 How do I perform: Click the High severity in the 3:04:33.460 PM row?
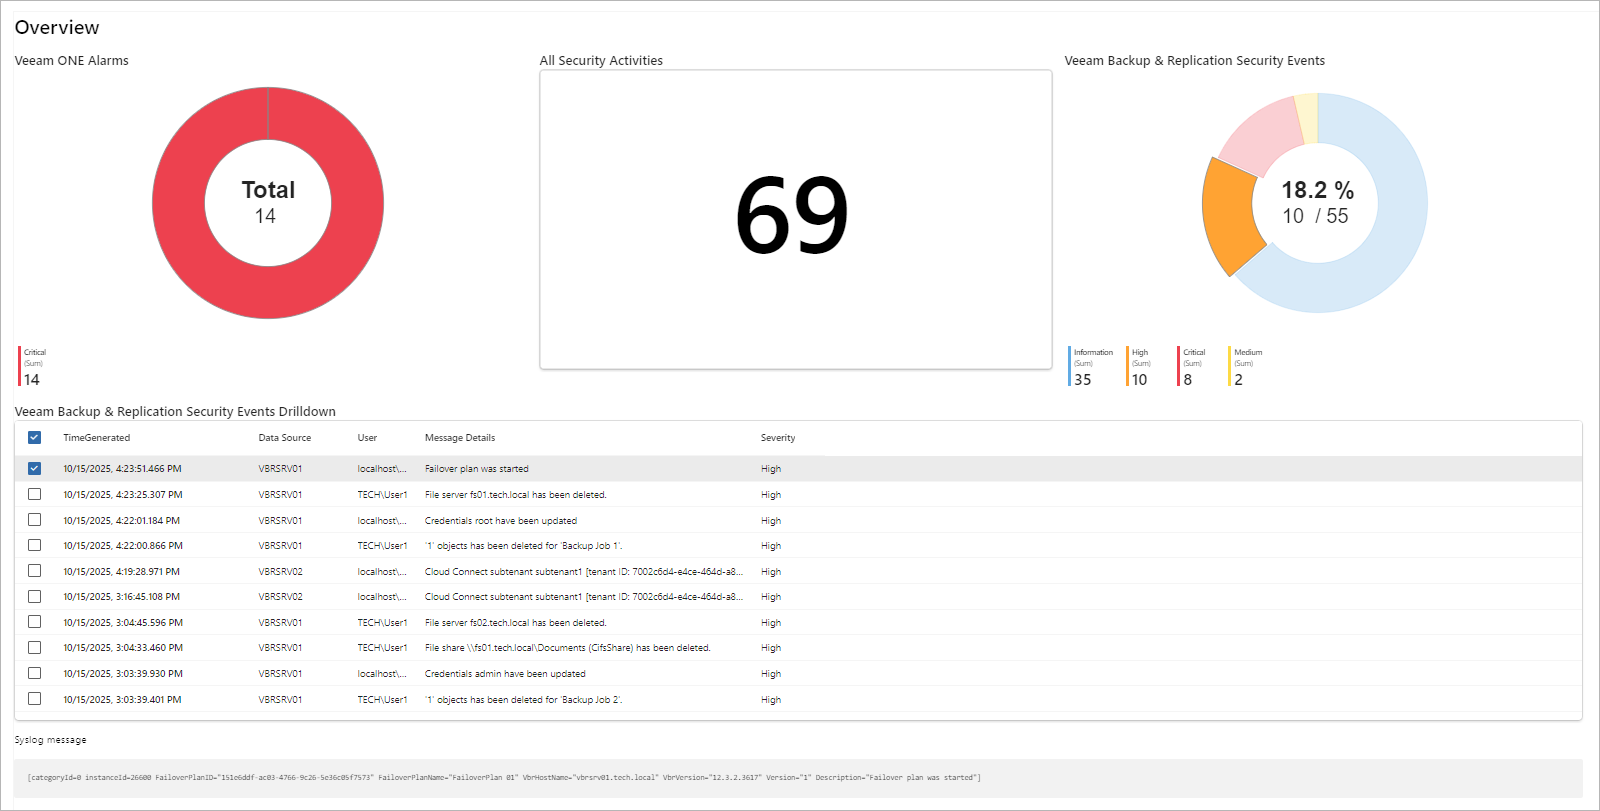tap(770, 648)
